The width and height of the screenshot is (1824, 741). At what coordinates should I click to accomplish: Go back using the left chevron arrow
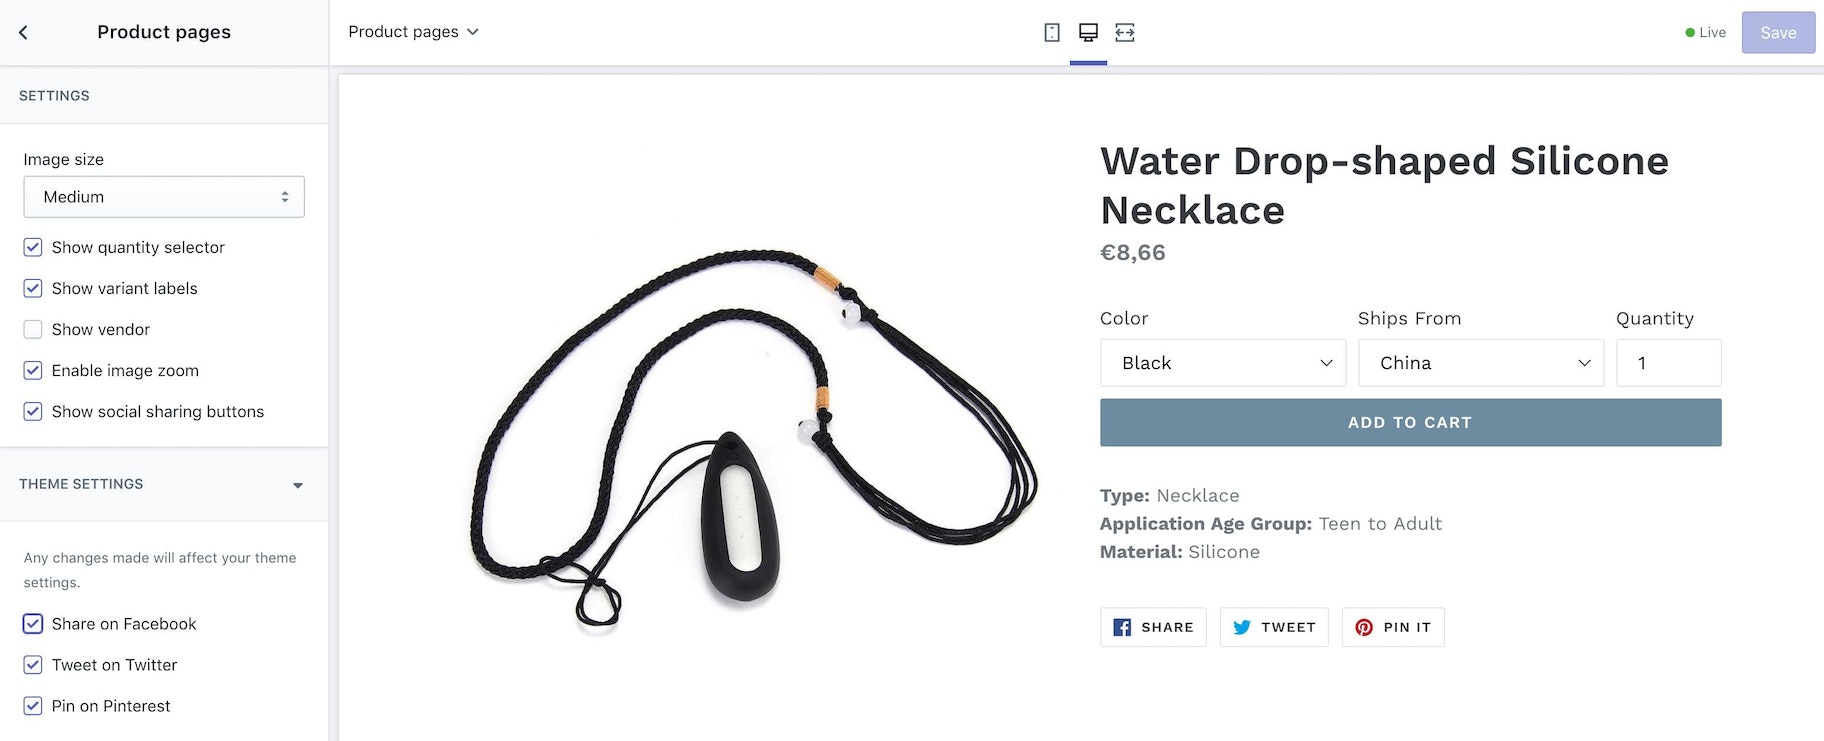[x=23, y=32]
